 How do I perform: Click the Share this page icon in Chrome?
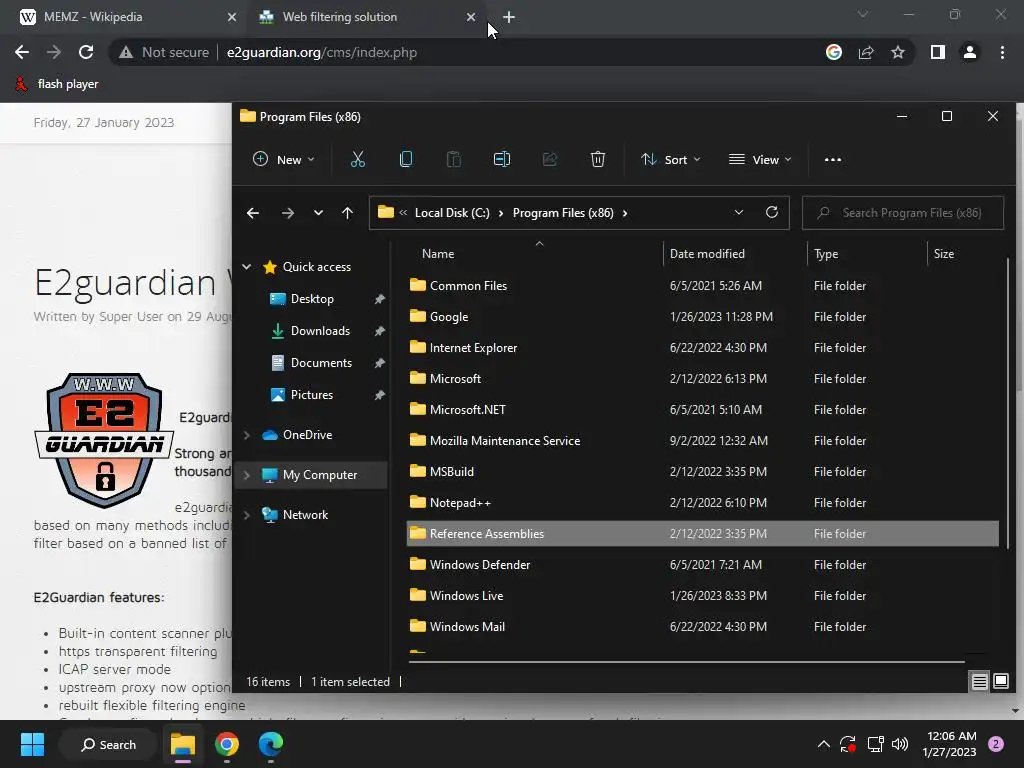pos(866,52)
